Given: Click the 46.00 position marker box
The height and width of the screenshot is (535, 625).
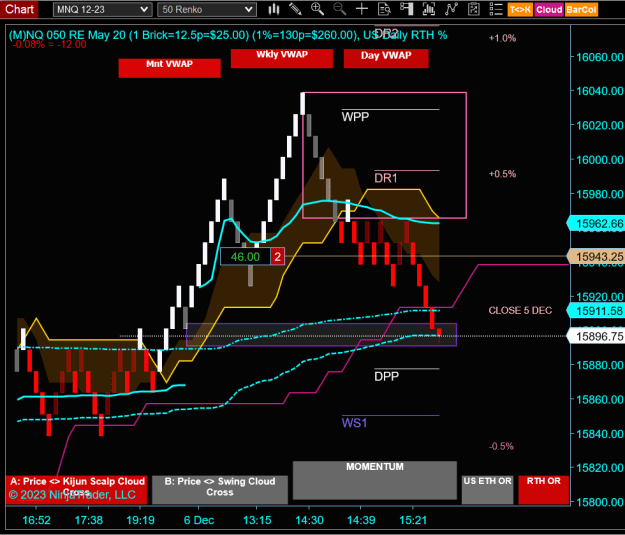Looking at the screenshot, I should point(245,256).
